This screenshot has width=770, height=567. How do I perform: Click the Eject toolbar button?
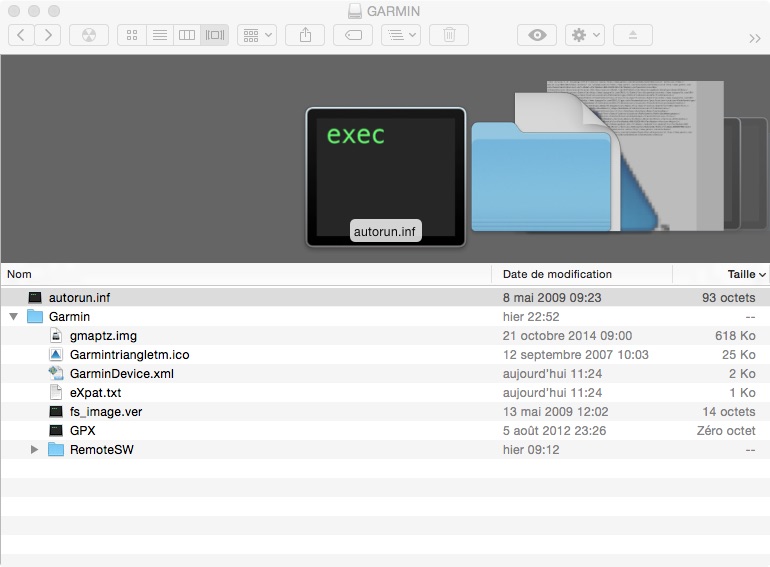633,35
